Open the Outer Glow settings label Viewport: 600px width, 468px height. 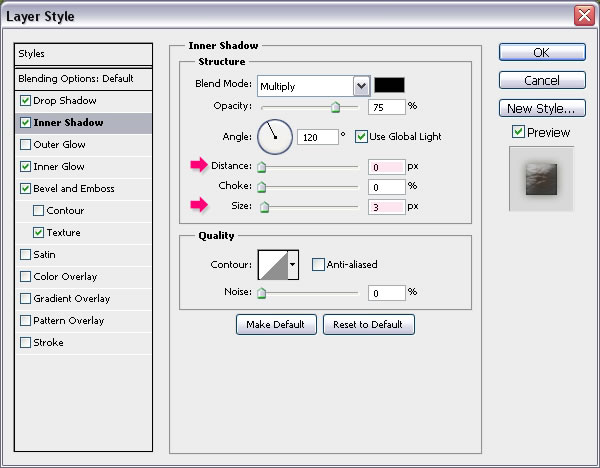(59, 145)
